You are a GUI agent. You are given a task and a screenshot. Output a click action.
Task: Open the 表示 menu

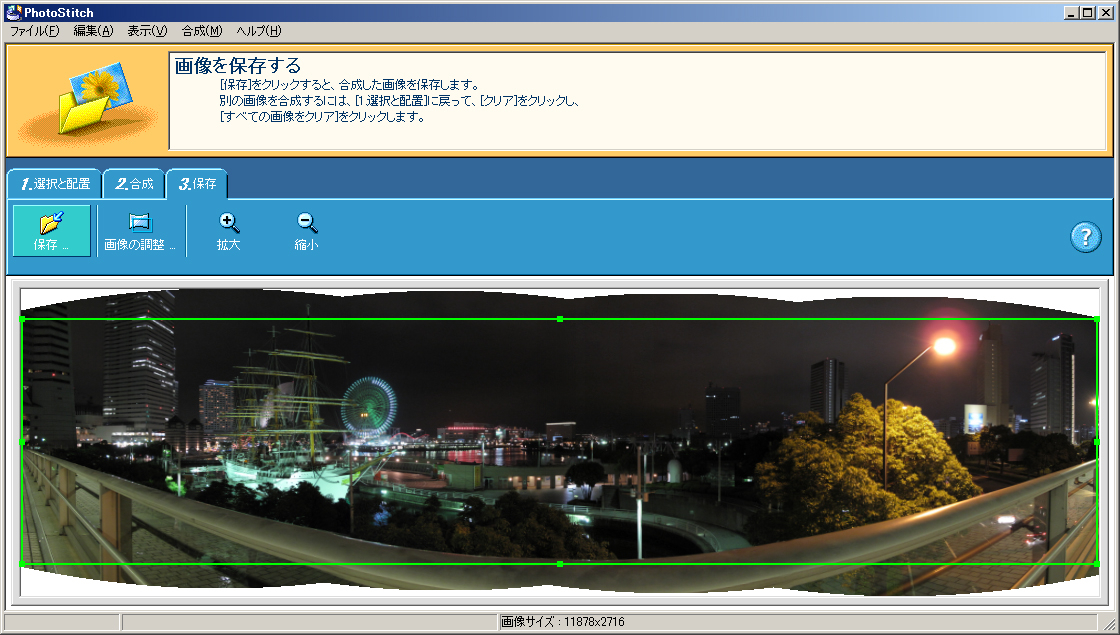146,31
